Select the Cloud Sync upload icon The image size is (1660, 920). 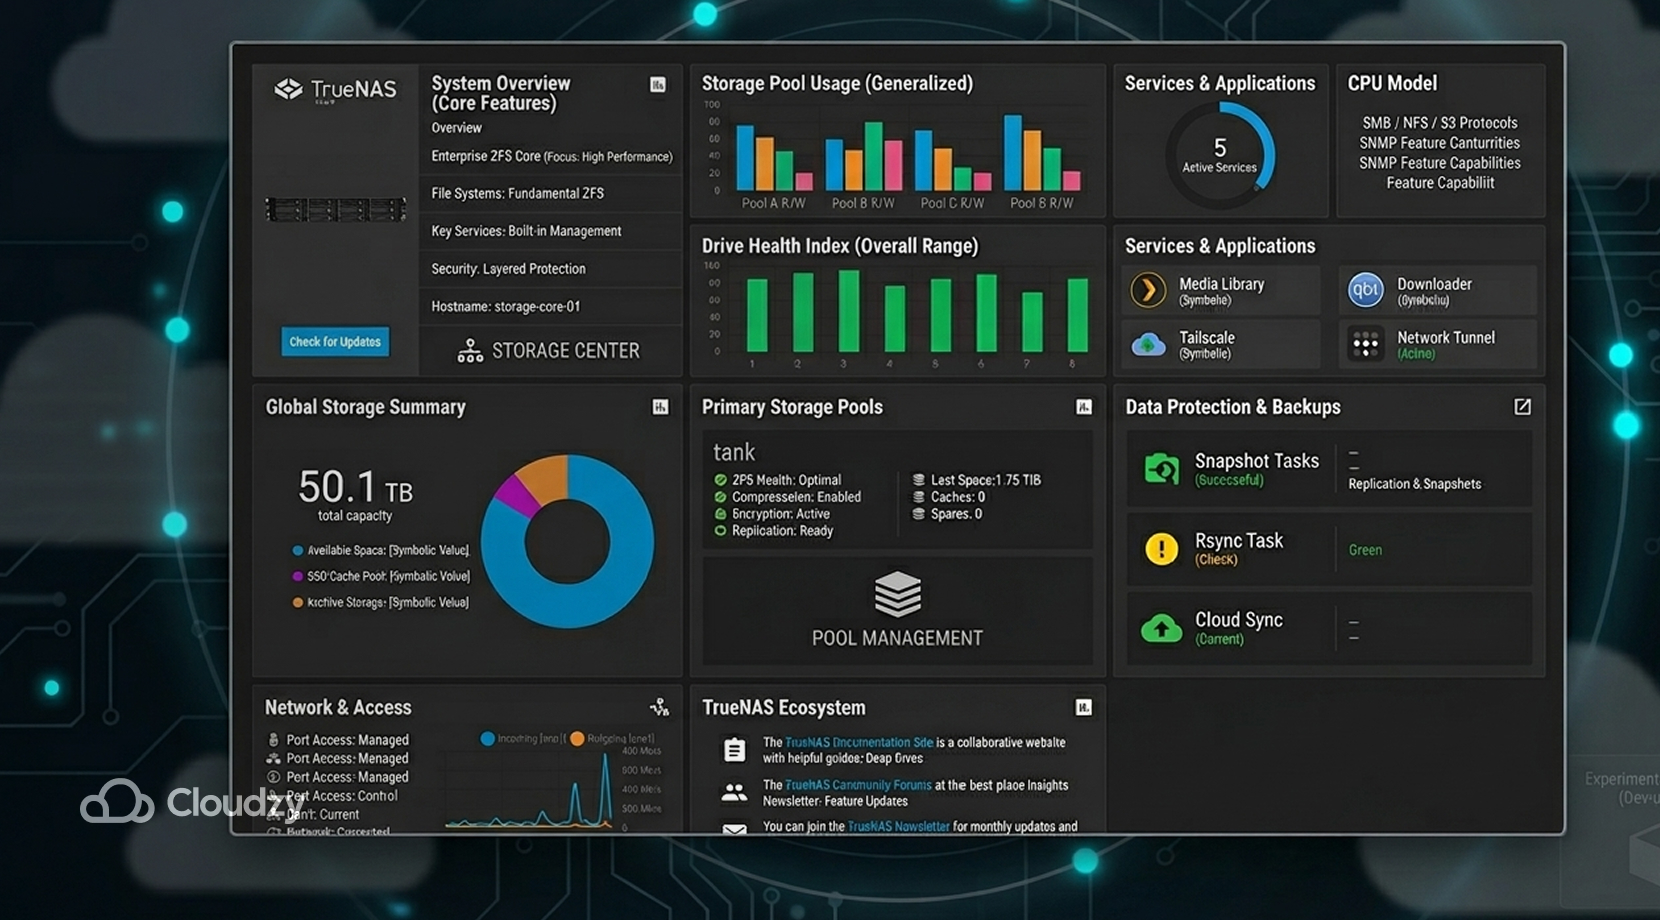pyautogui.click(x=1161, y=628)
